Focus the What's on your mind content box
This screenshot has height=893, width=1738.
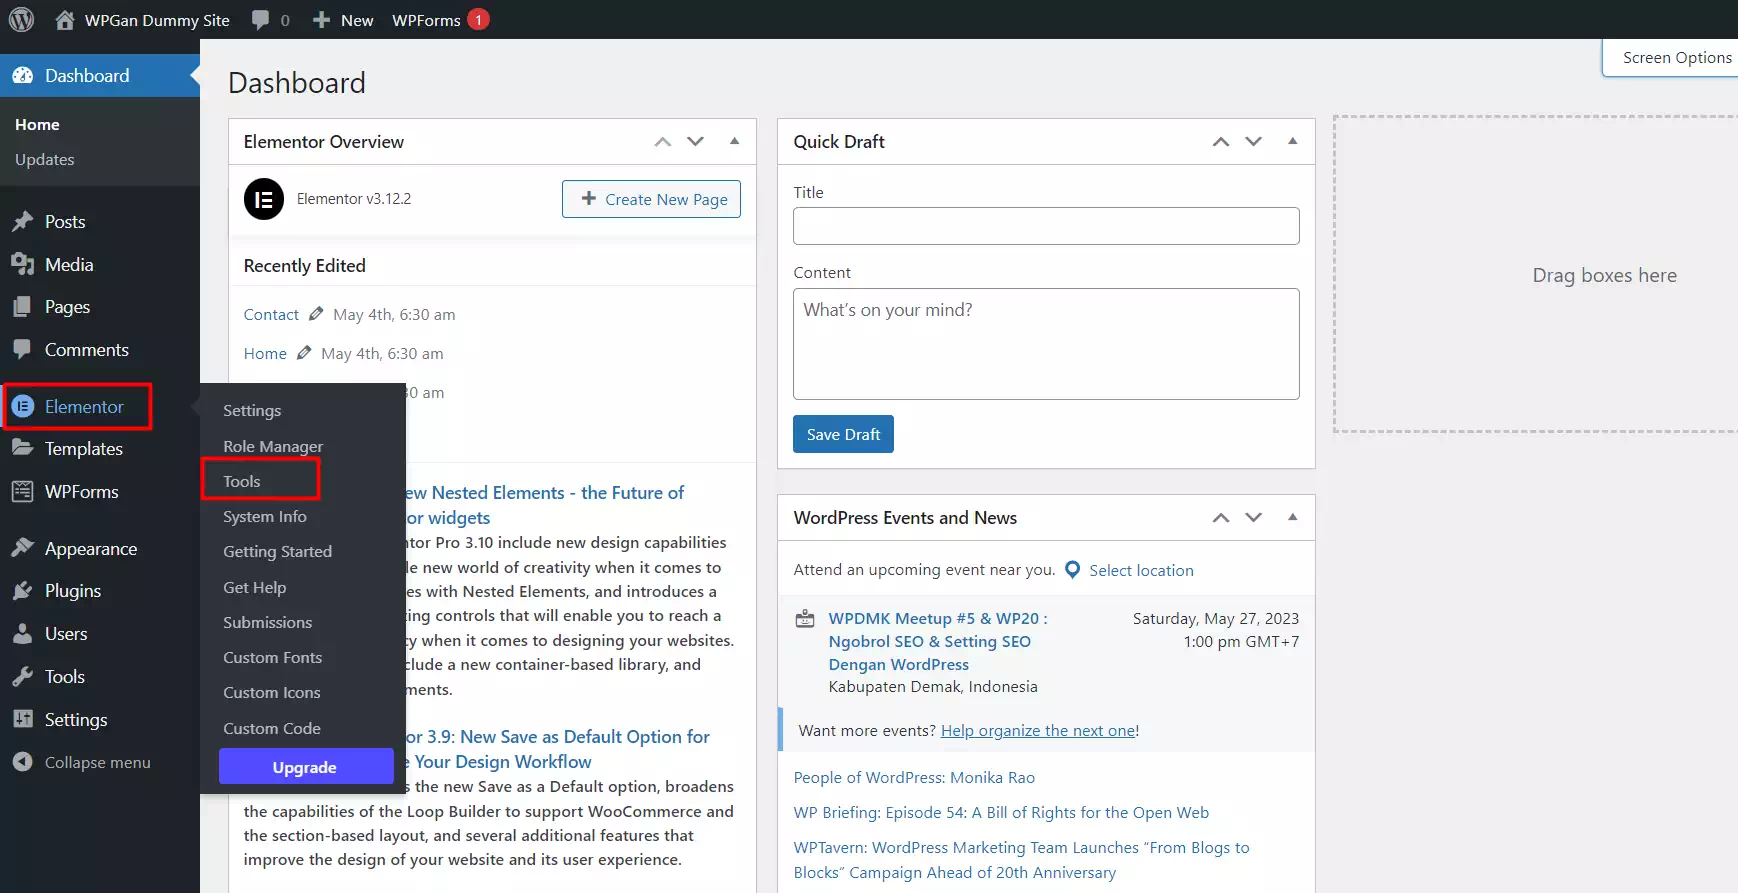pos(1046,344)
